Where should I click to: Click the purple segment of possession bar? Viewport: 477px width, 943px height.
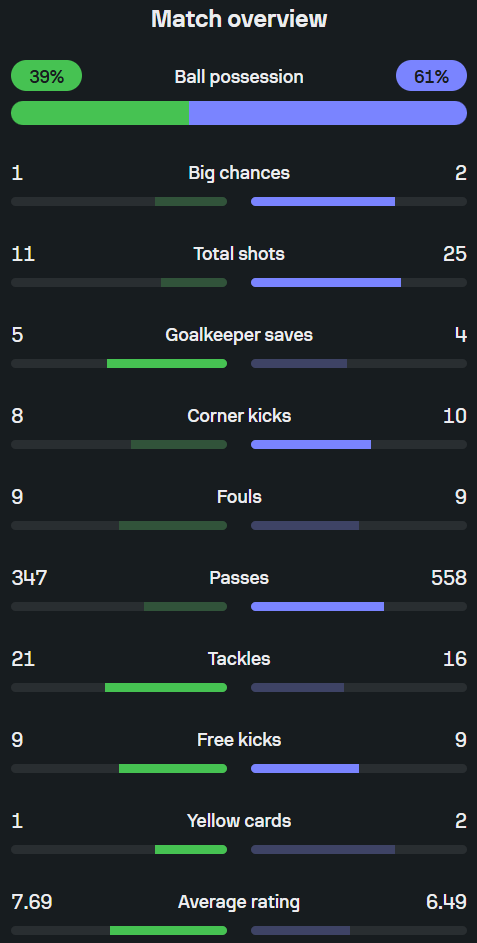(328, 113)
